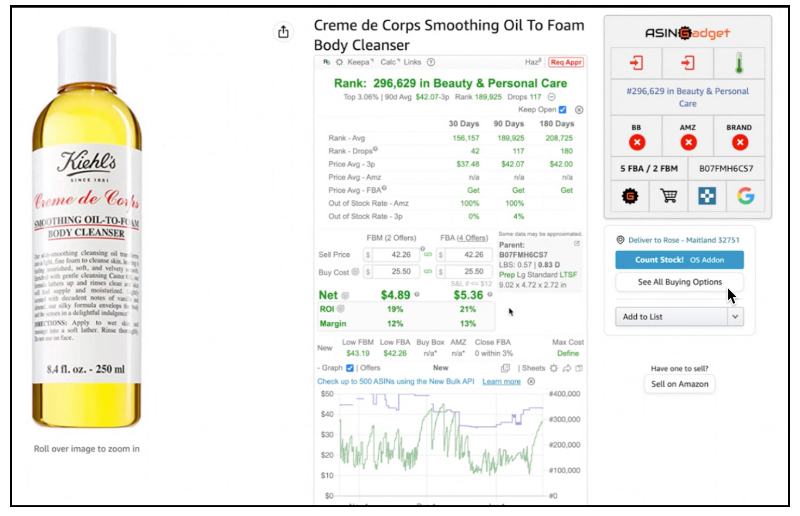The height and width of the screenshot is (516, 800).
Task: Click the Req Appr button
Action: [566, 62]
